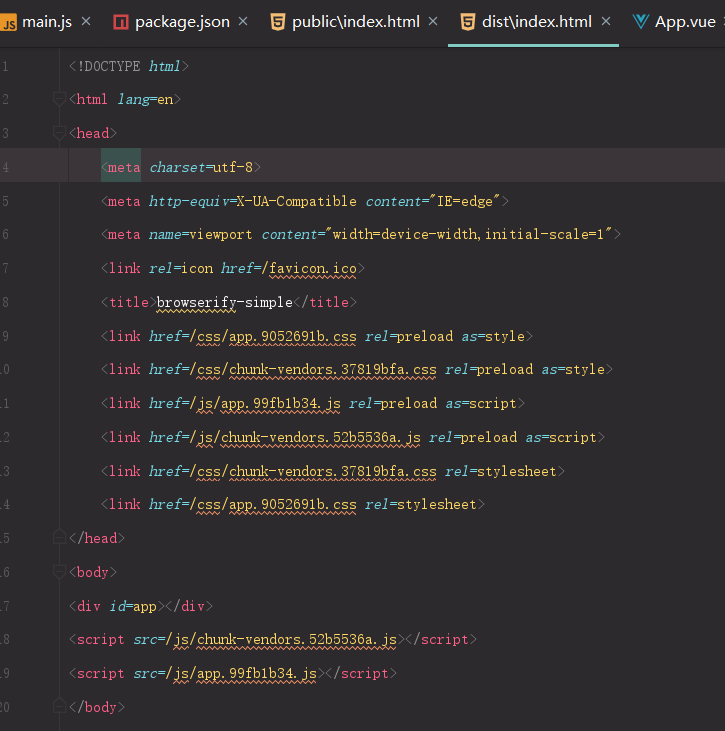This screenshot has width=725, height=731.
Task: Switch to the package.json tab
Action: click(x=182, y=22)
